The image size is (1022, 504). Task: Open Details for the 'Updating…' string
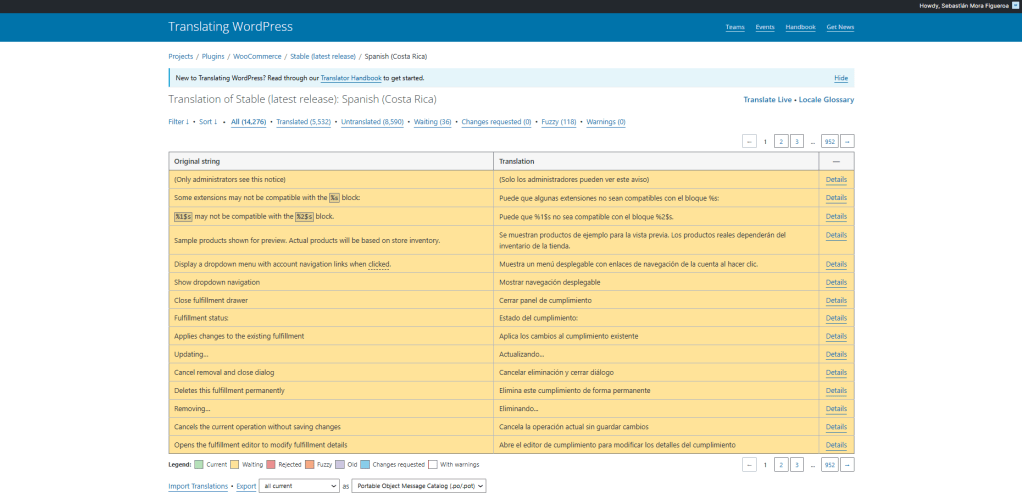tap(836, 354)
